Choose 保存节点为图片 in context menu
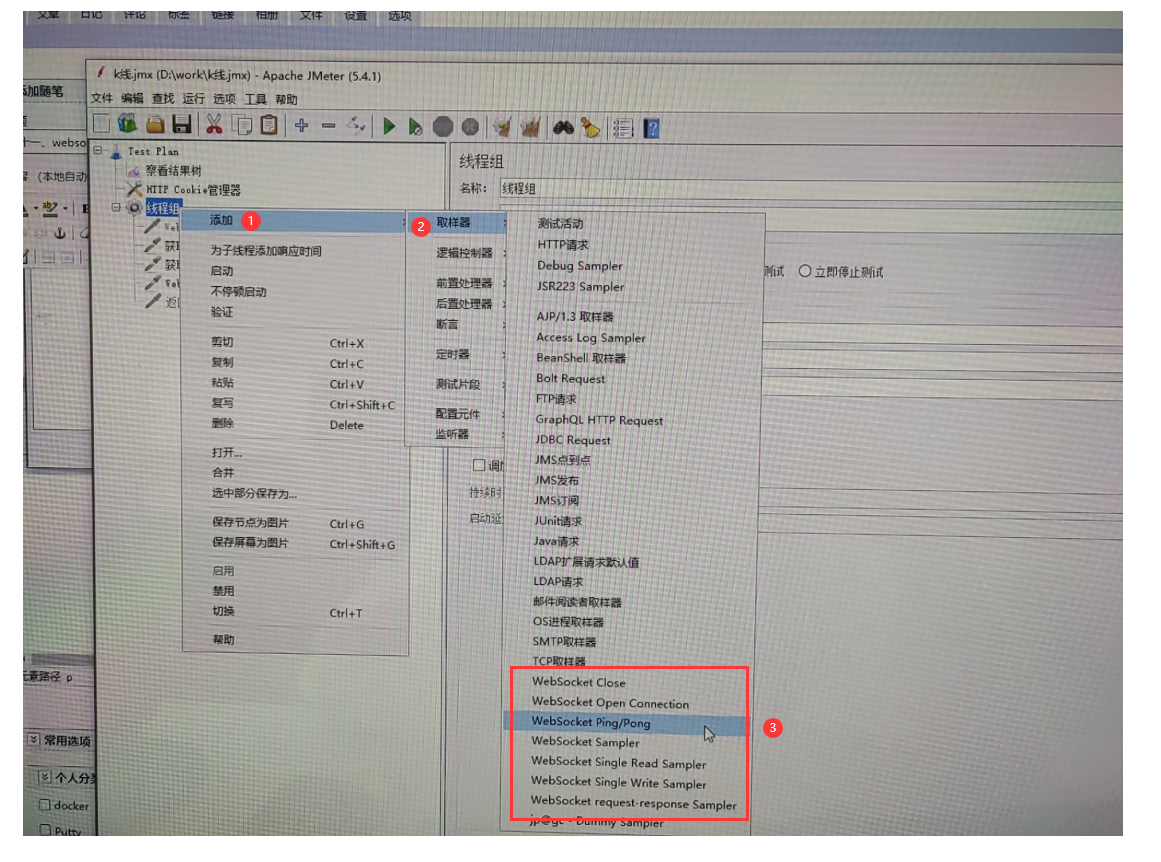The width and height of the screenshot is (1161, 862). click(250, 523)
